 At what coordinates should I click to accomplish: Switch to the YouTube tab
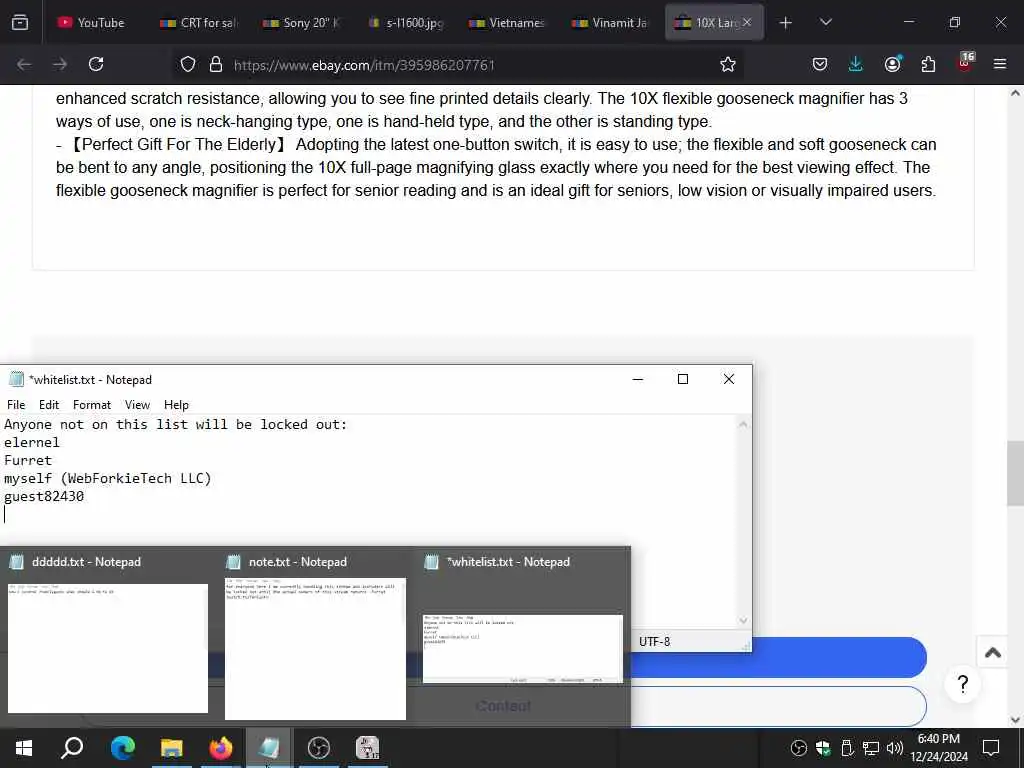91,22
